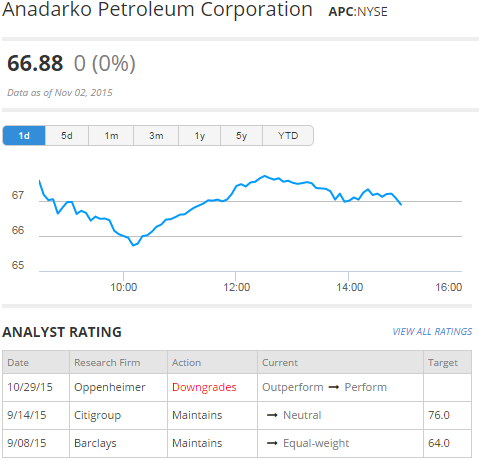Screen dimensions: 479x464
Task: Click the red Downgrades action
Action: point(204,387)
